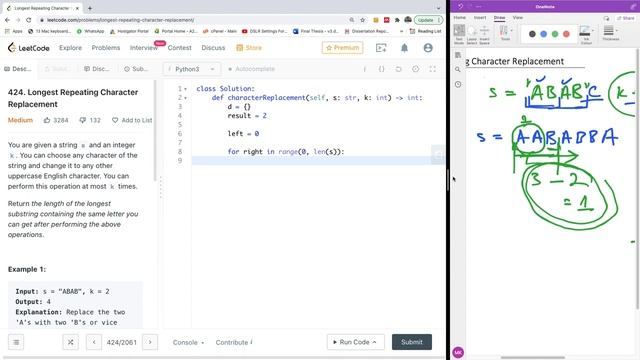The image size is (640, 360).
Task: Expand the Console panel dropdown
Action: tap(188, 342)
